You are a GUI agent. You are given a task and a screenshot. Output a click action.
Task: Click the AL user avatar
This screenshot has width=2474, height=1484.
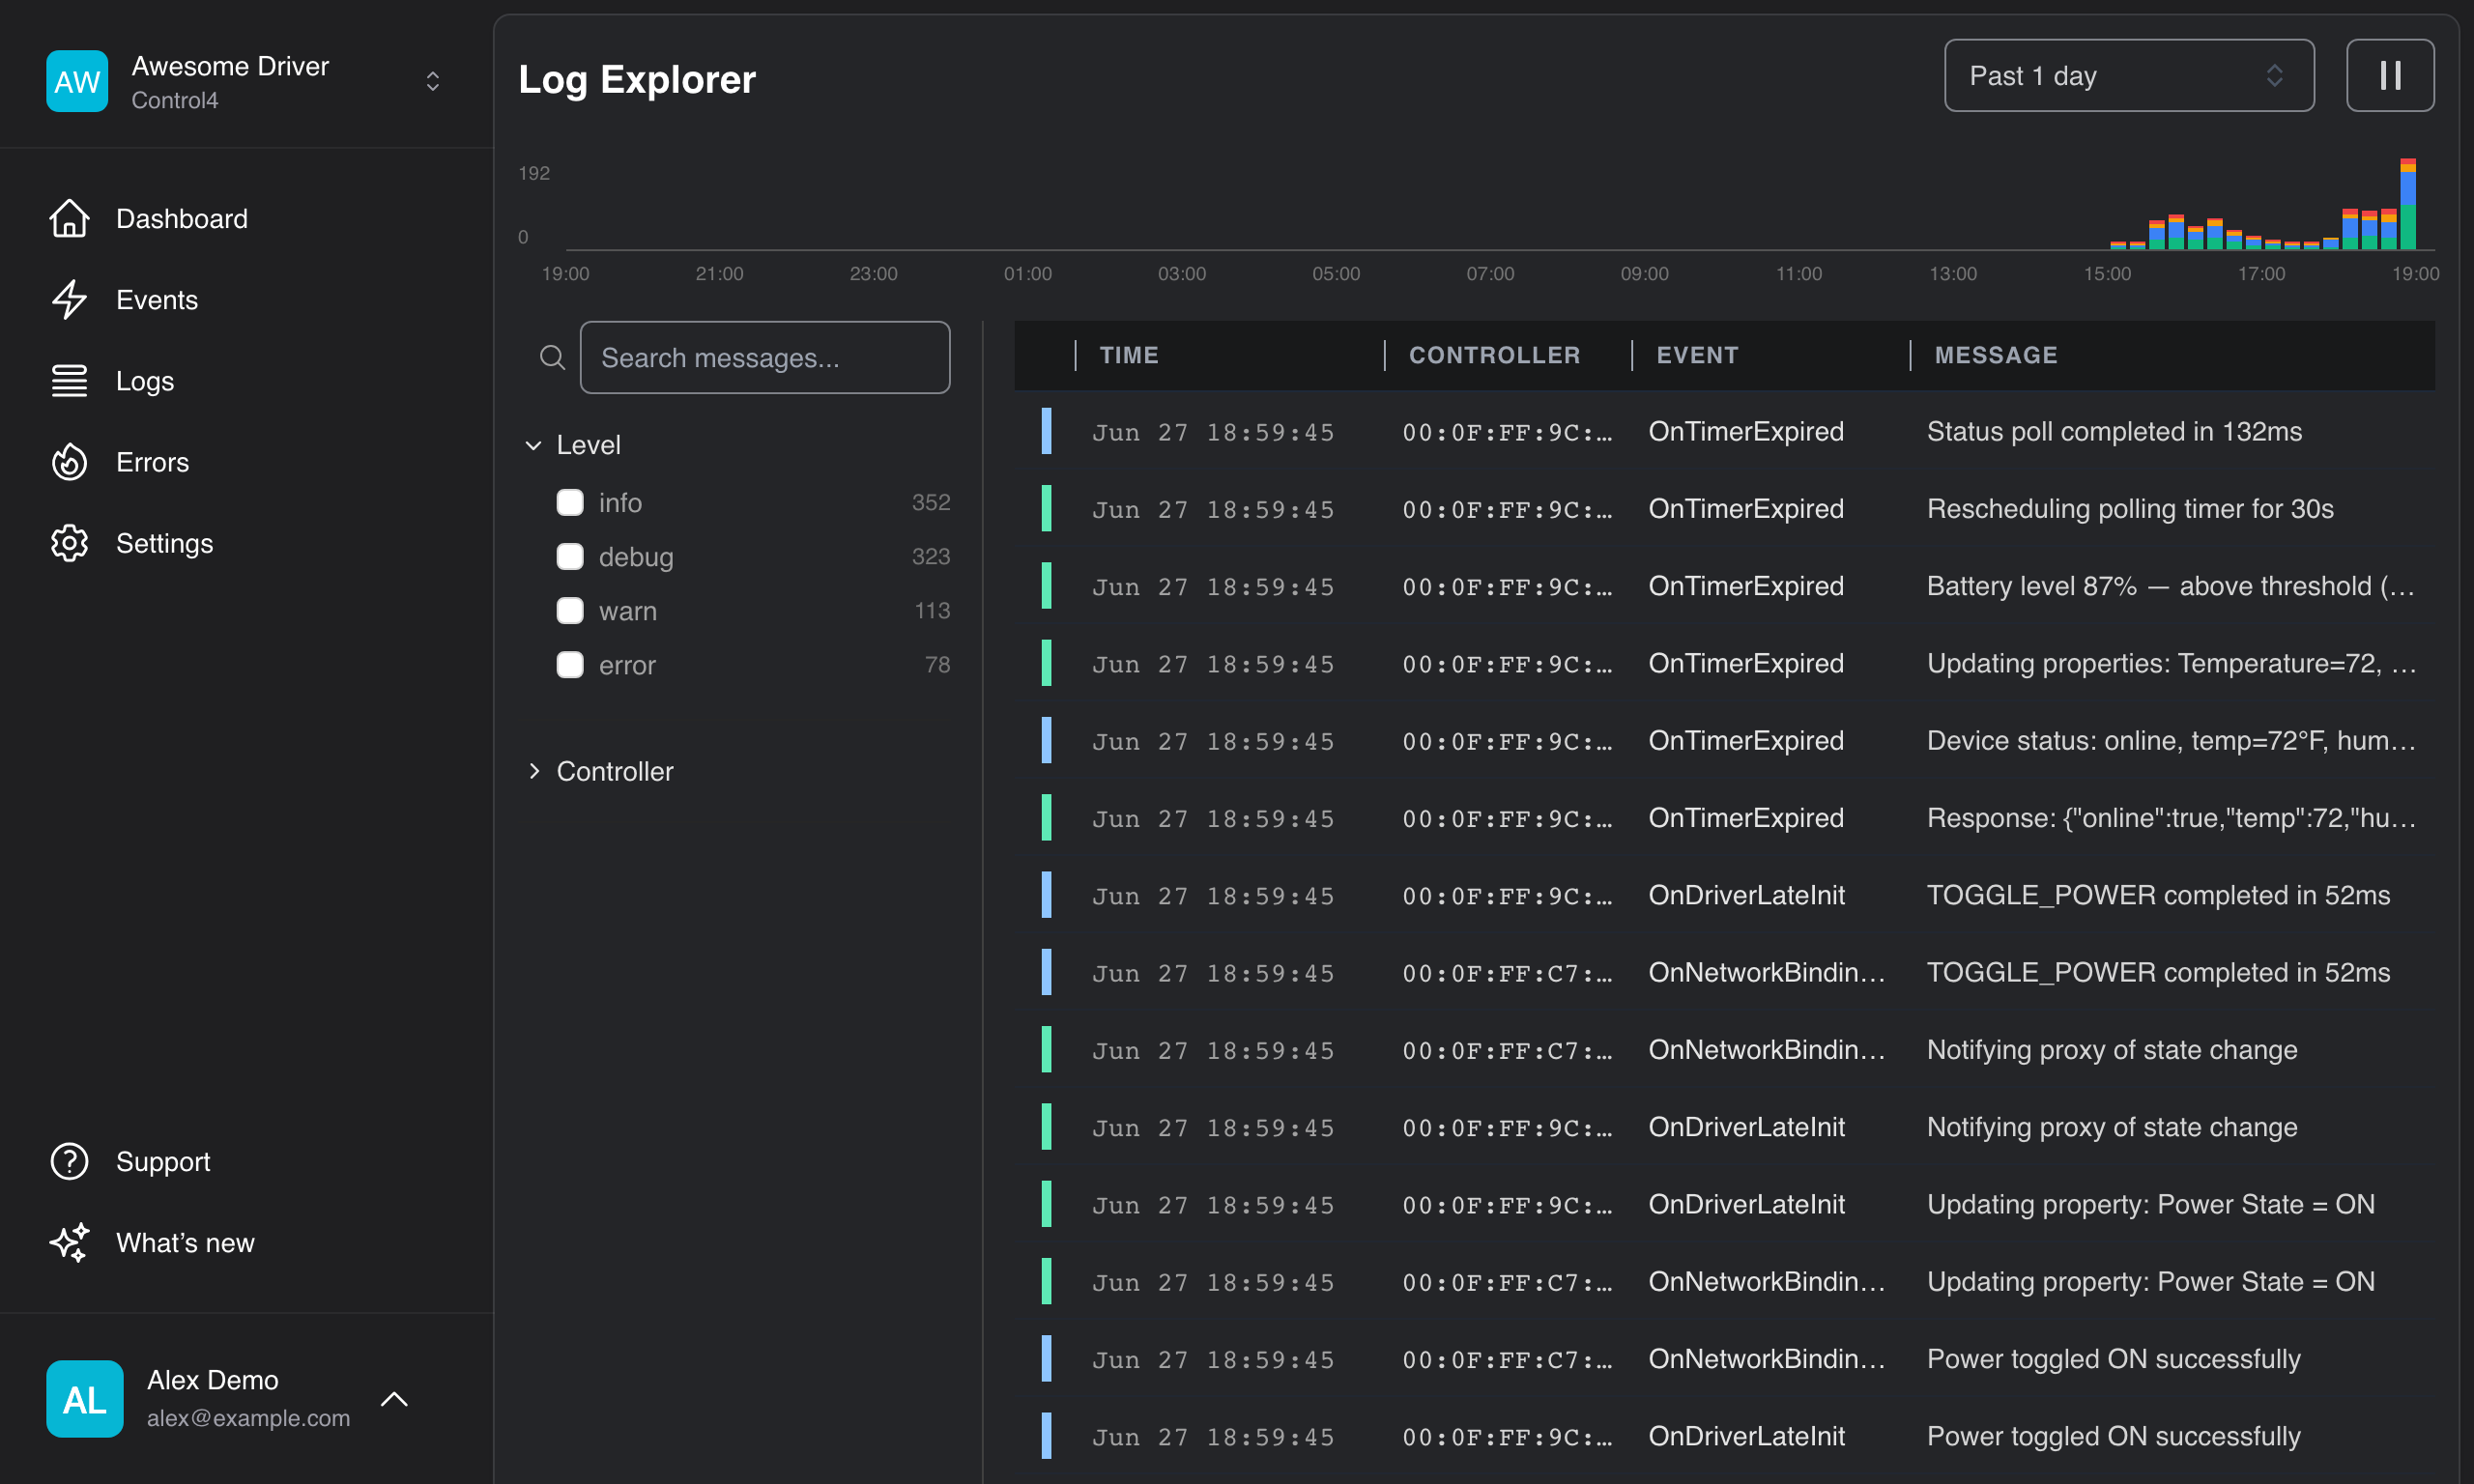[x=85, y=1398]
